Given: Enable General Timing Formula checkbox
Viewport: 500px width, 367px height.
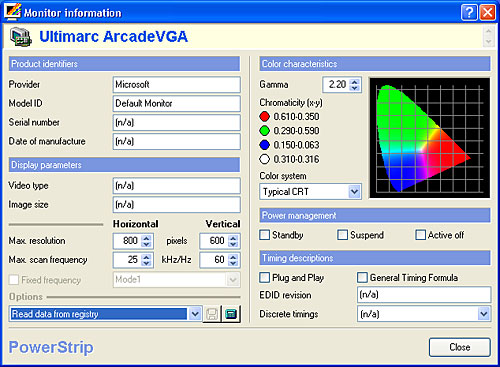Looking at the screenshot, I should (x=362, y=277).
